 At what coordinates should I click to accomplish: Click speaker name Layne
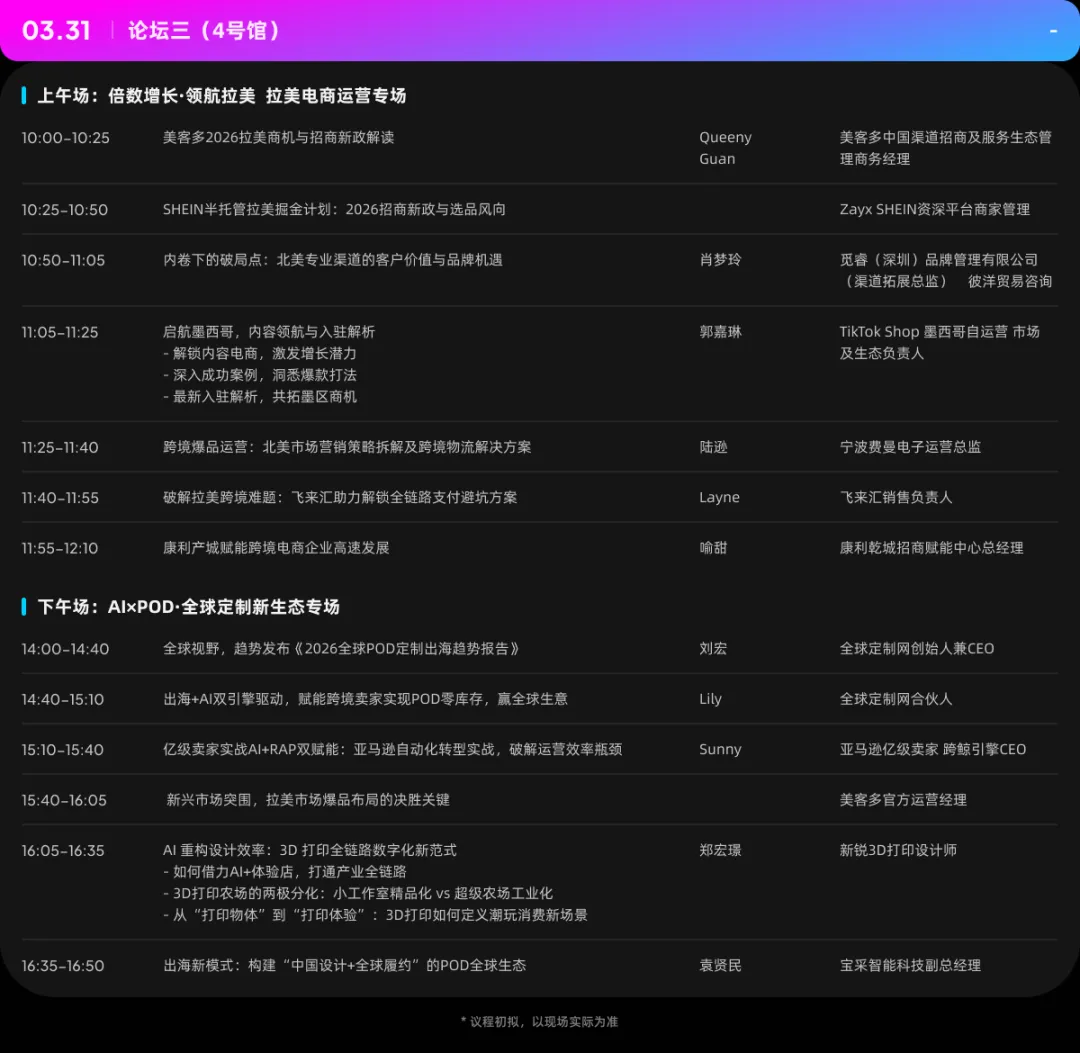(x=719, y=497)
